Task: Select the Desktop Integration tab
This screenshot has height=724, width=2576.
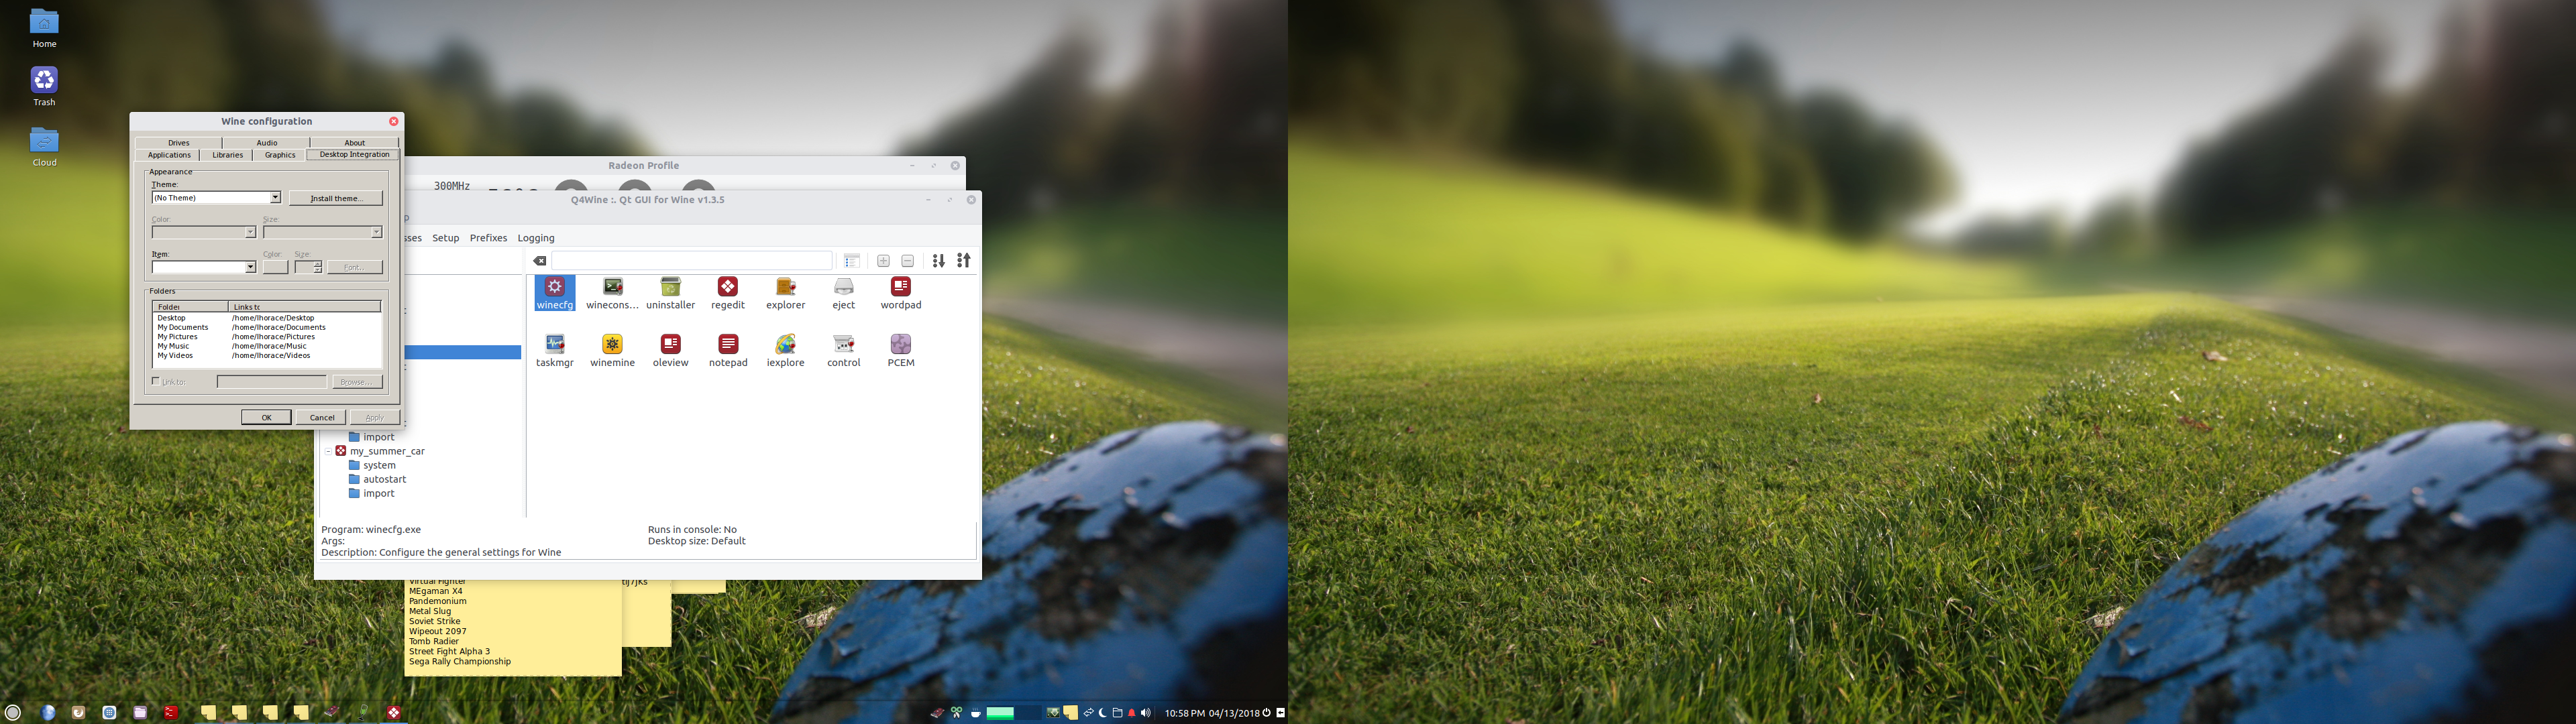Action: pos(354,155)
